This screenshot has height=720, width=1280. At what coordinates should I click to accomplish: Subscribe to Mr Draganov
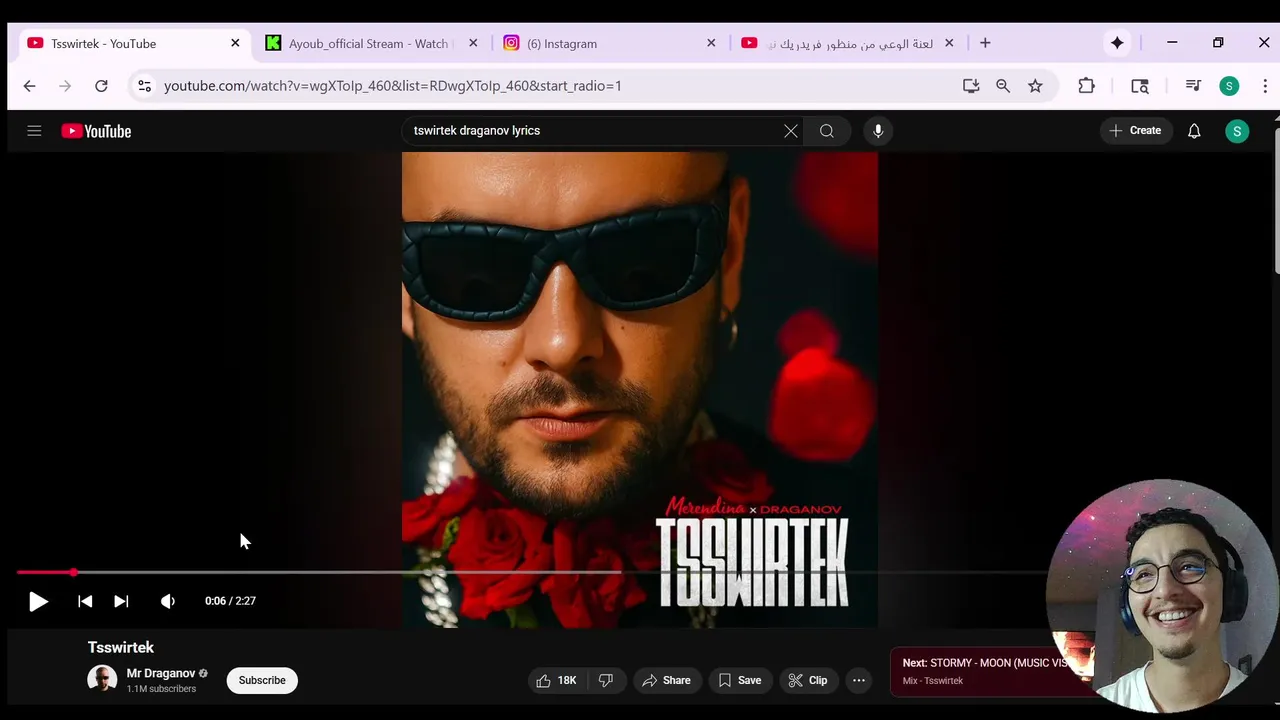[262, 680]
